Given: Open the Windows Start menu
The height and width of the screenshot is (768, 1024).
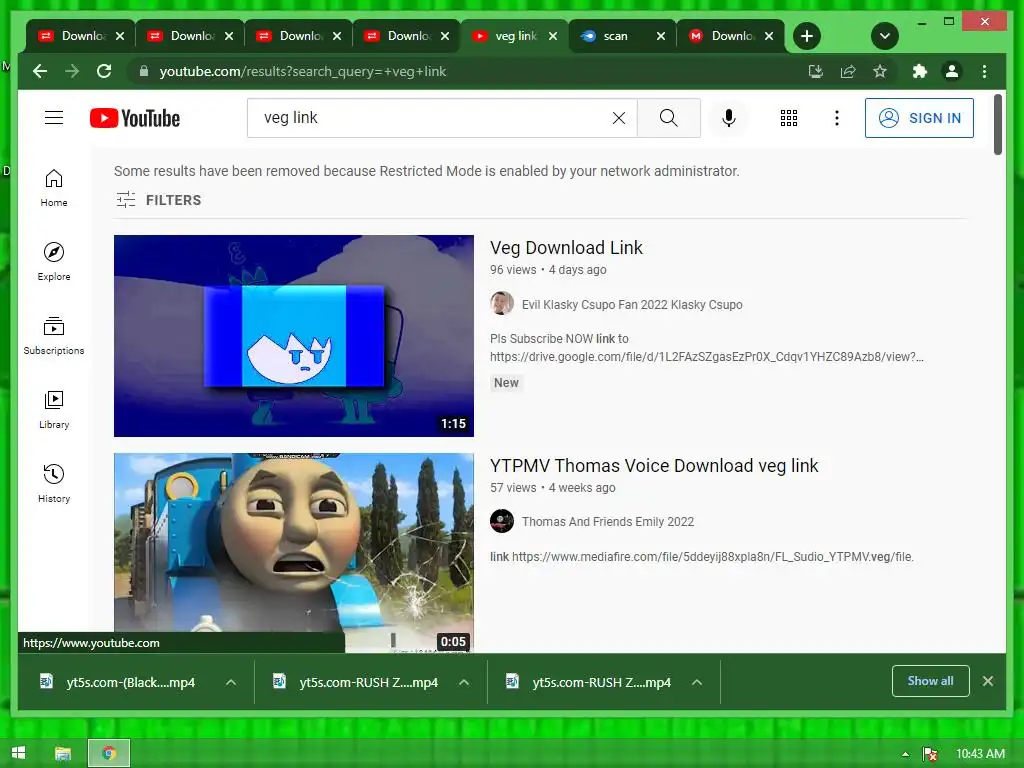Looking at the screenshot, I should (18, 753).
